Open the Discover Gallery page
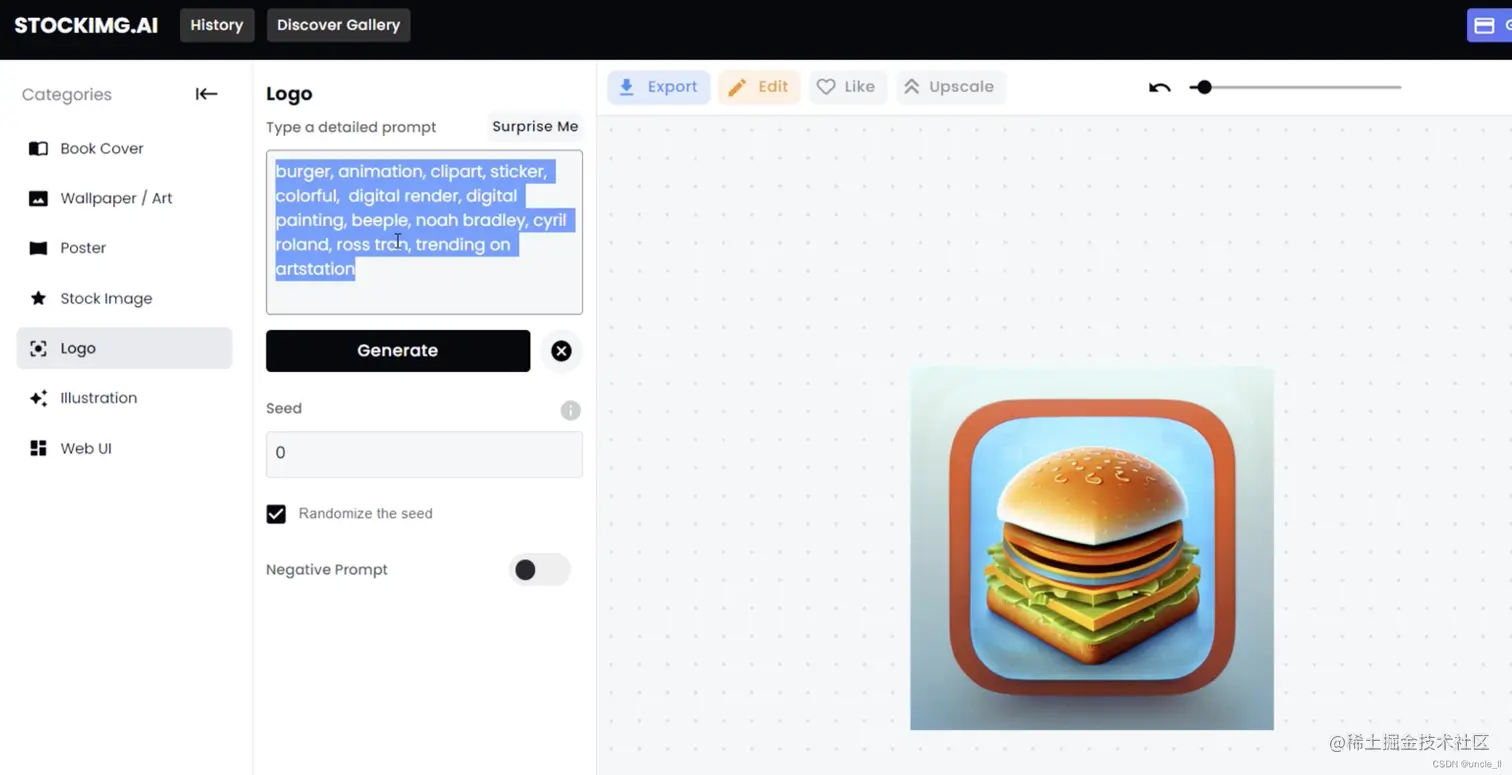 [x=338, y=25]
